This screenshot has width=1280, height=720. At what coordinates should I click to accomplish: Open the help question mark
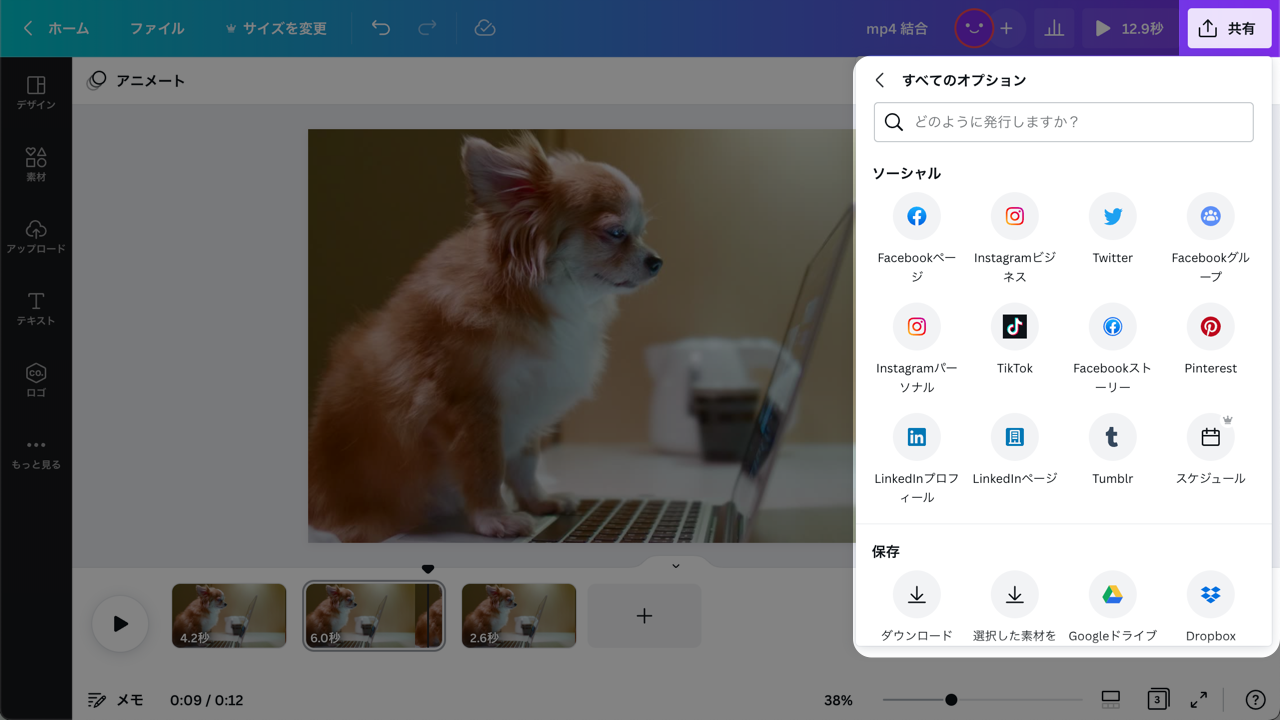(1255, 700)
